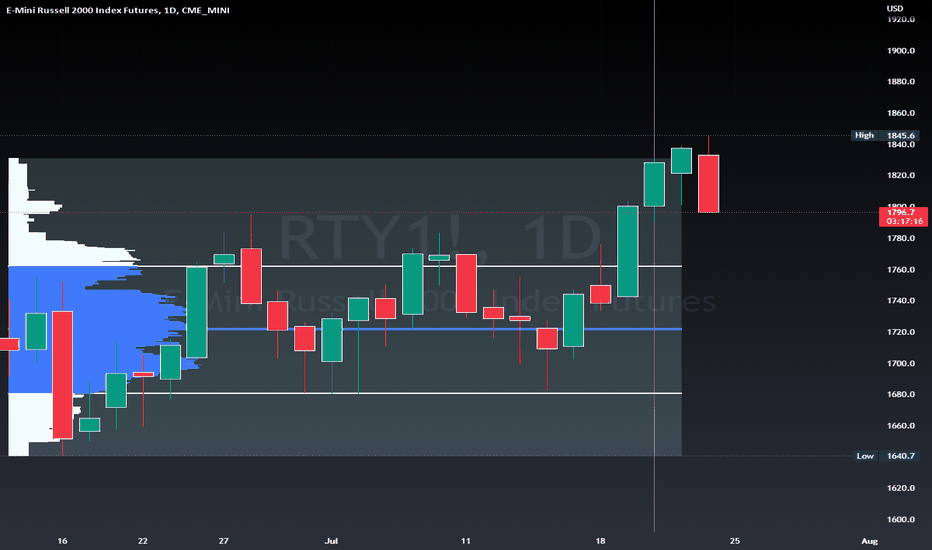
Task: Click the 1700.0 price axis label
Action: tap(900, 363)
